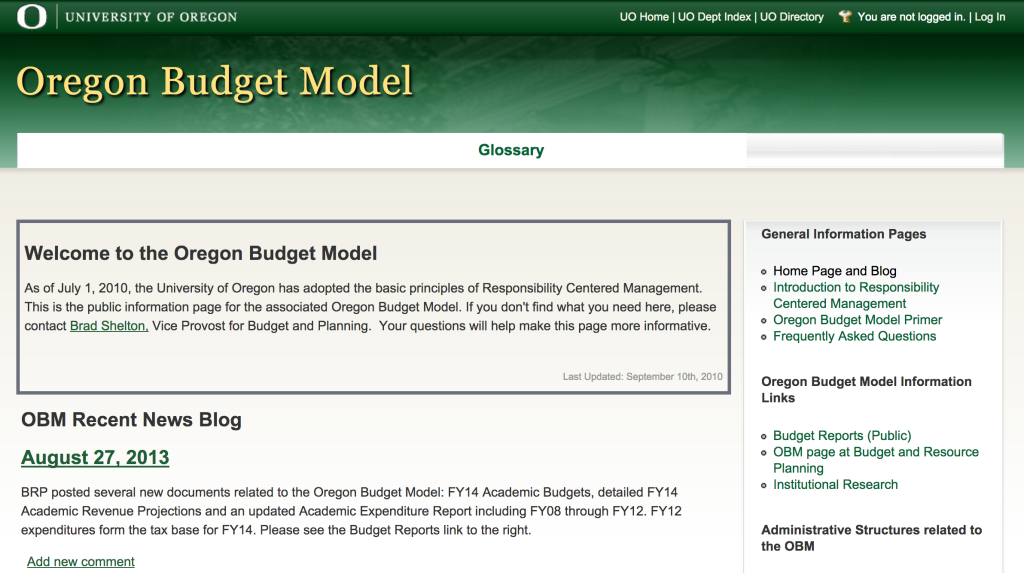
Task: Click 'OBM Recent News Blog' heading
Action: [x=131, y=419]
